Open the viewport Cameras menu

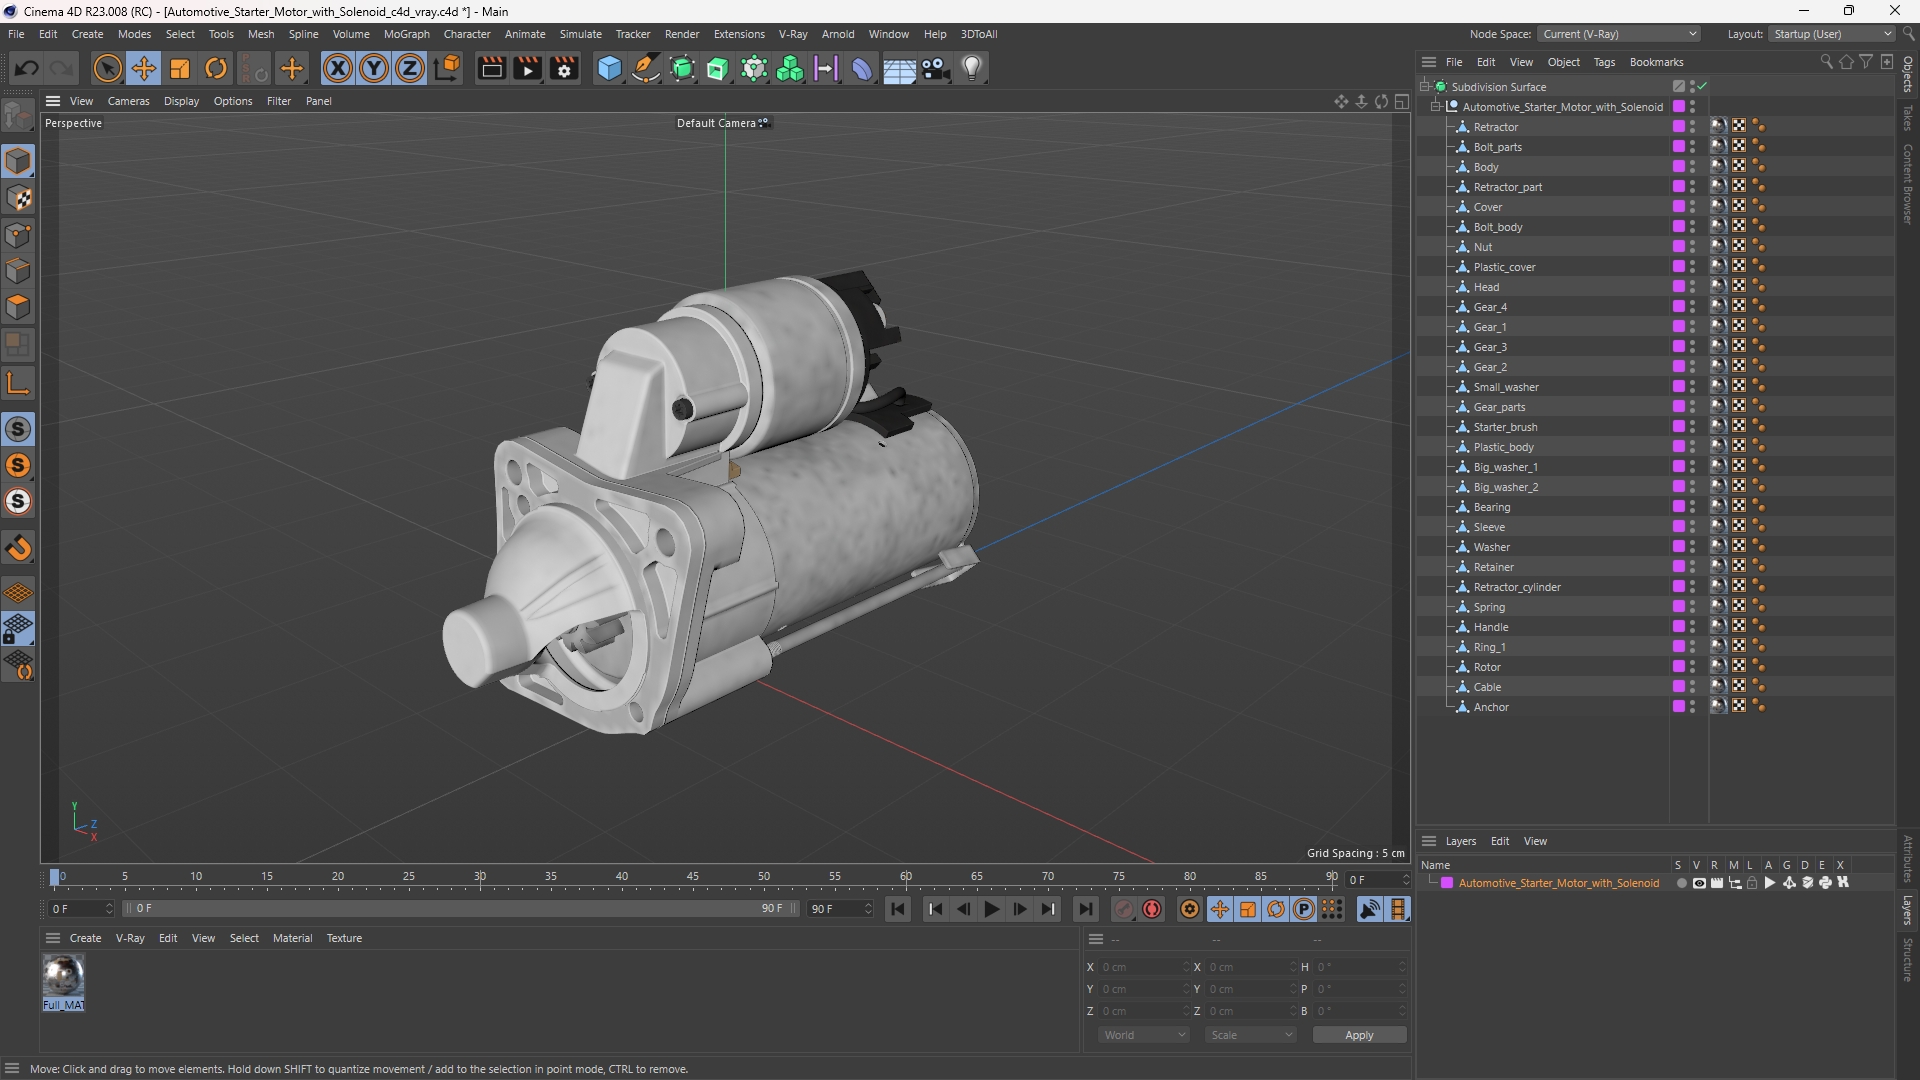tap(128, 101)
